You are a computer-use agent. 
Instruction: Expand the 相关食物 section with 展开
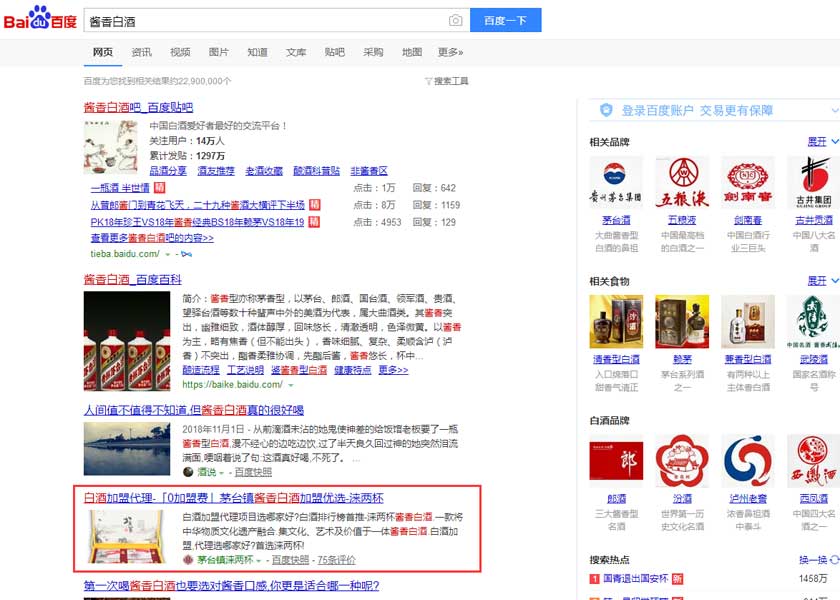823,281
